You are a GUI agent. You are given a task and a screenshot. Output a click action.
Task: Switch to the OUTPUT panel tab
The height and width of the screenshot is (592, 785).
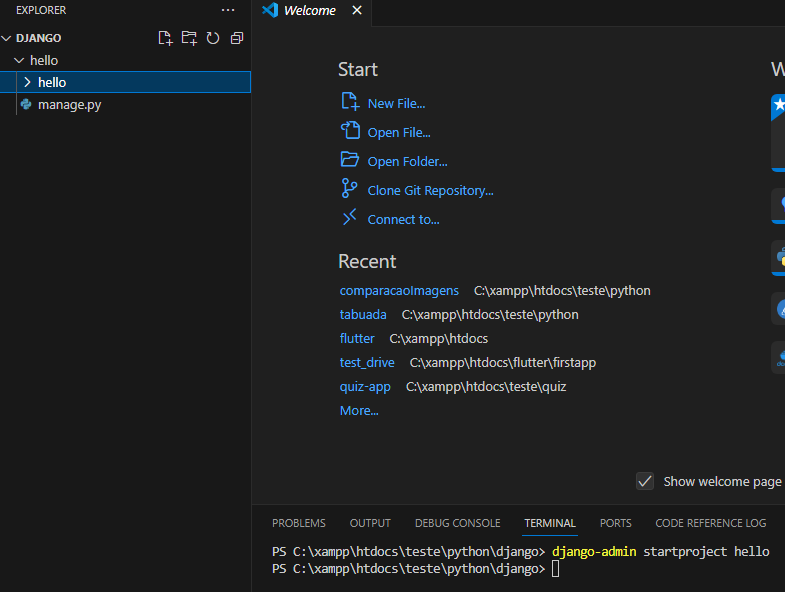click(370, 523)
